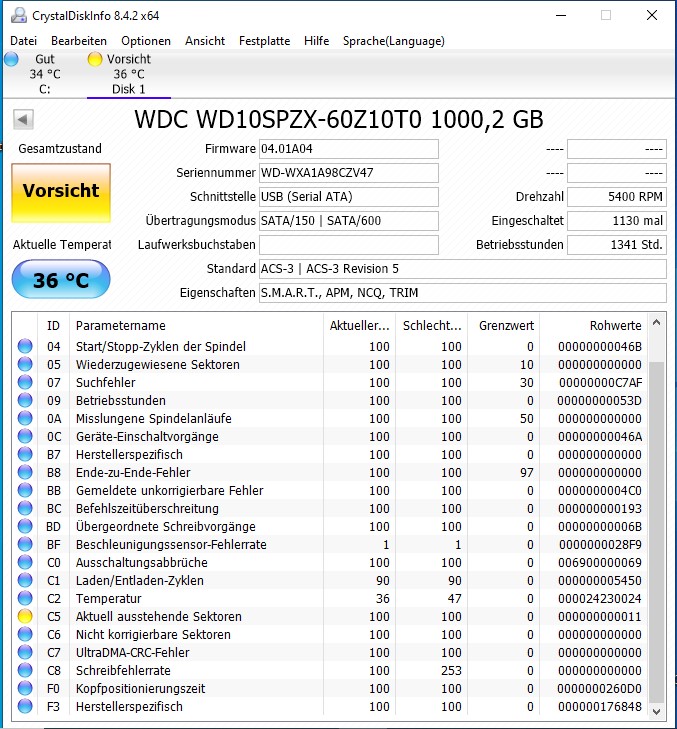
Task: Open the Sprache(Language) menu
Action: coord(393,41)
